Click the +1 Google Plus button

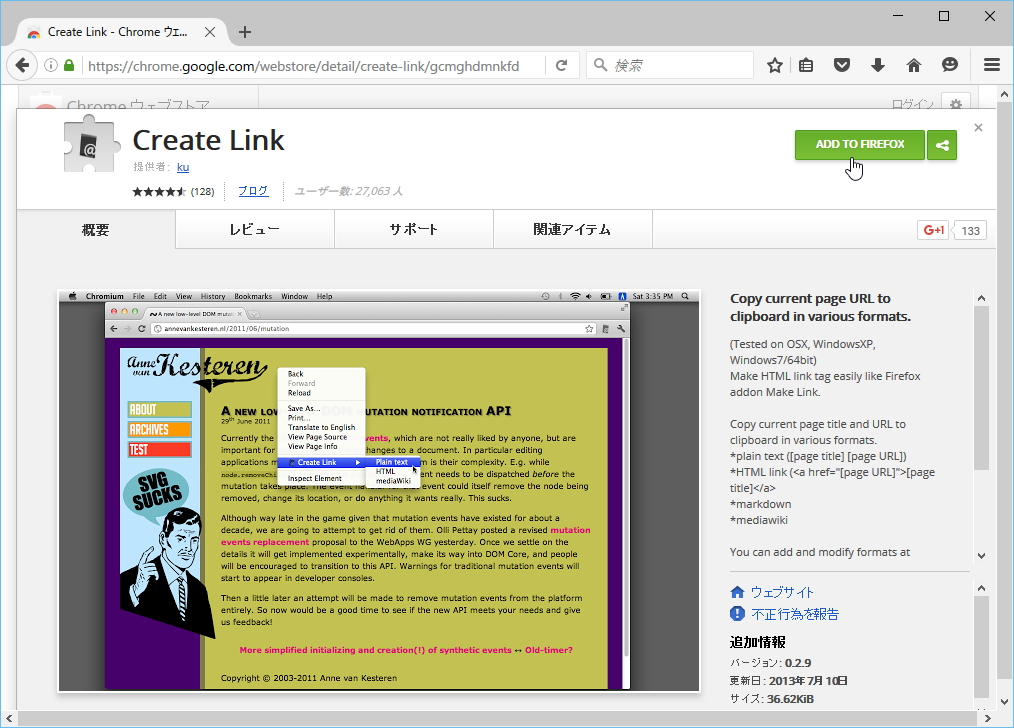[x=931, y=229]
